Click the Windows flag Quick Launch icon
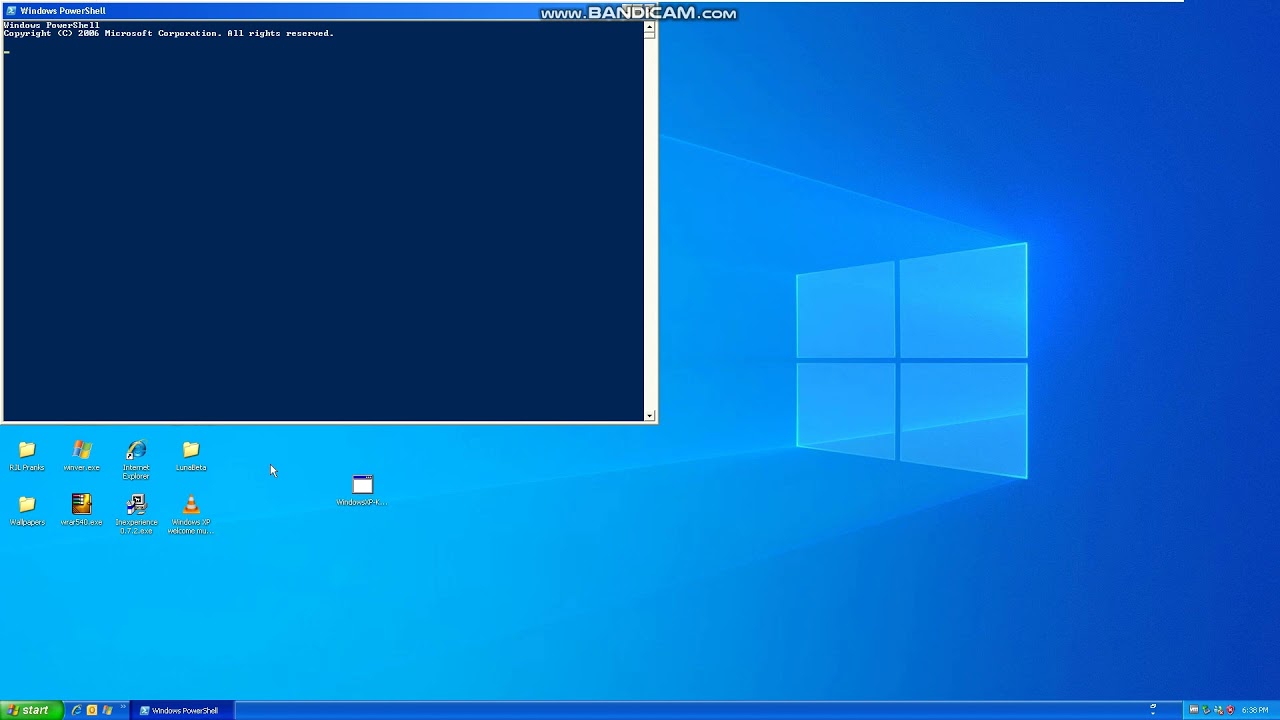Image resolution: width=1280 pixels, height=720 pixels. point(107,710)
